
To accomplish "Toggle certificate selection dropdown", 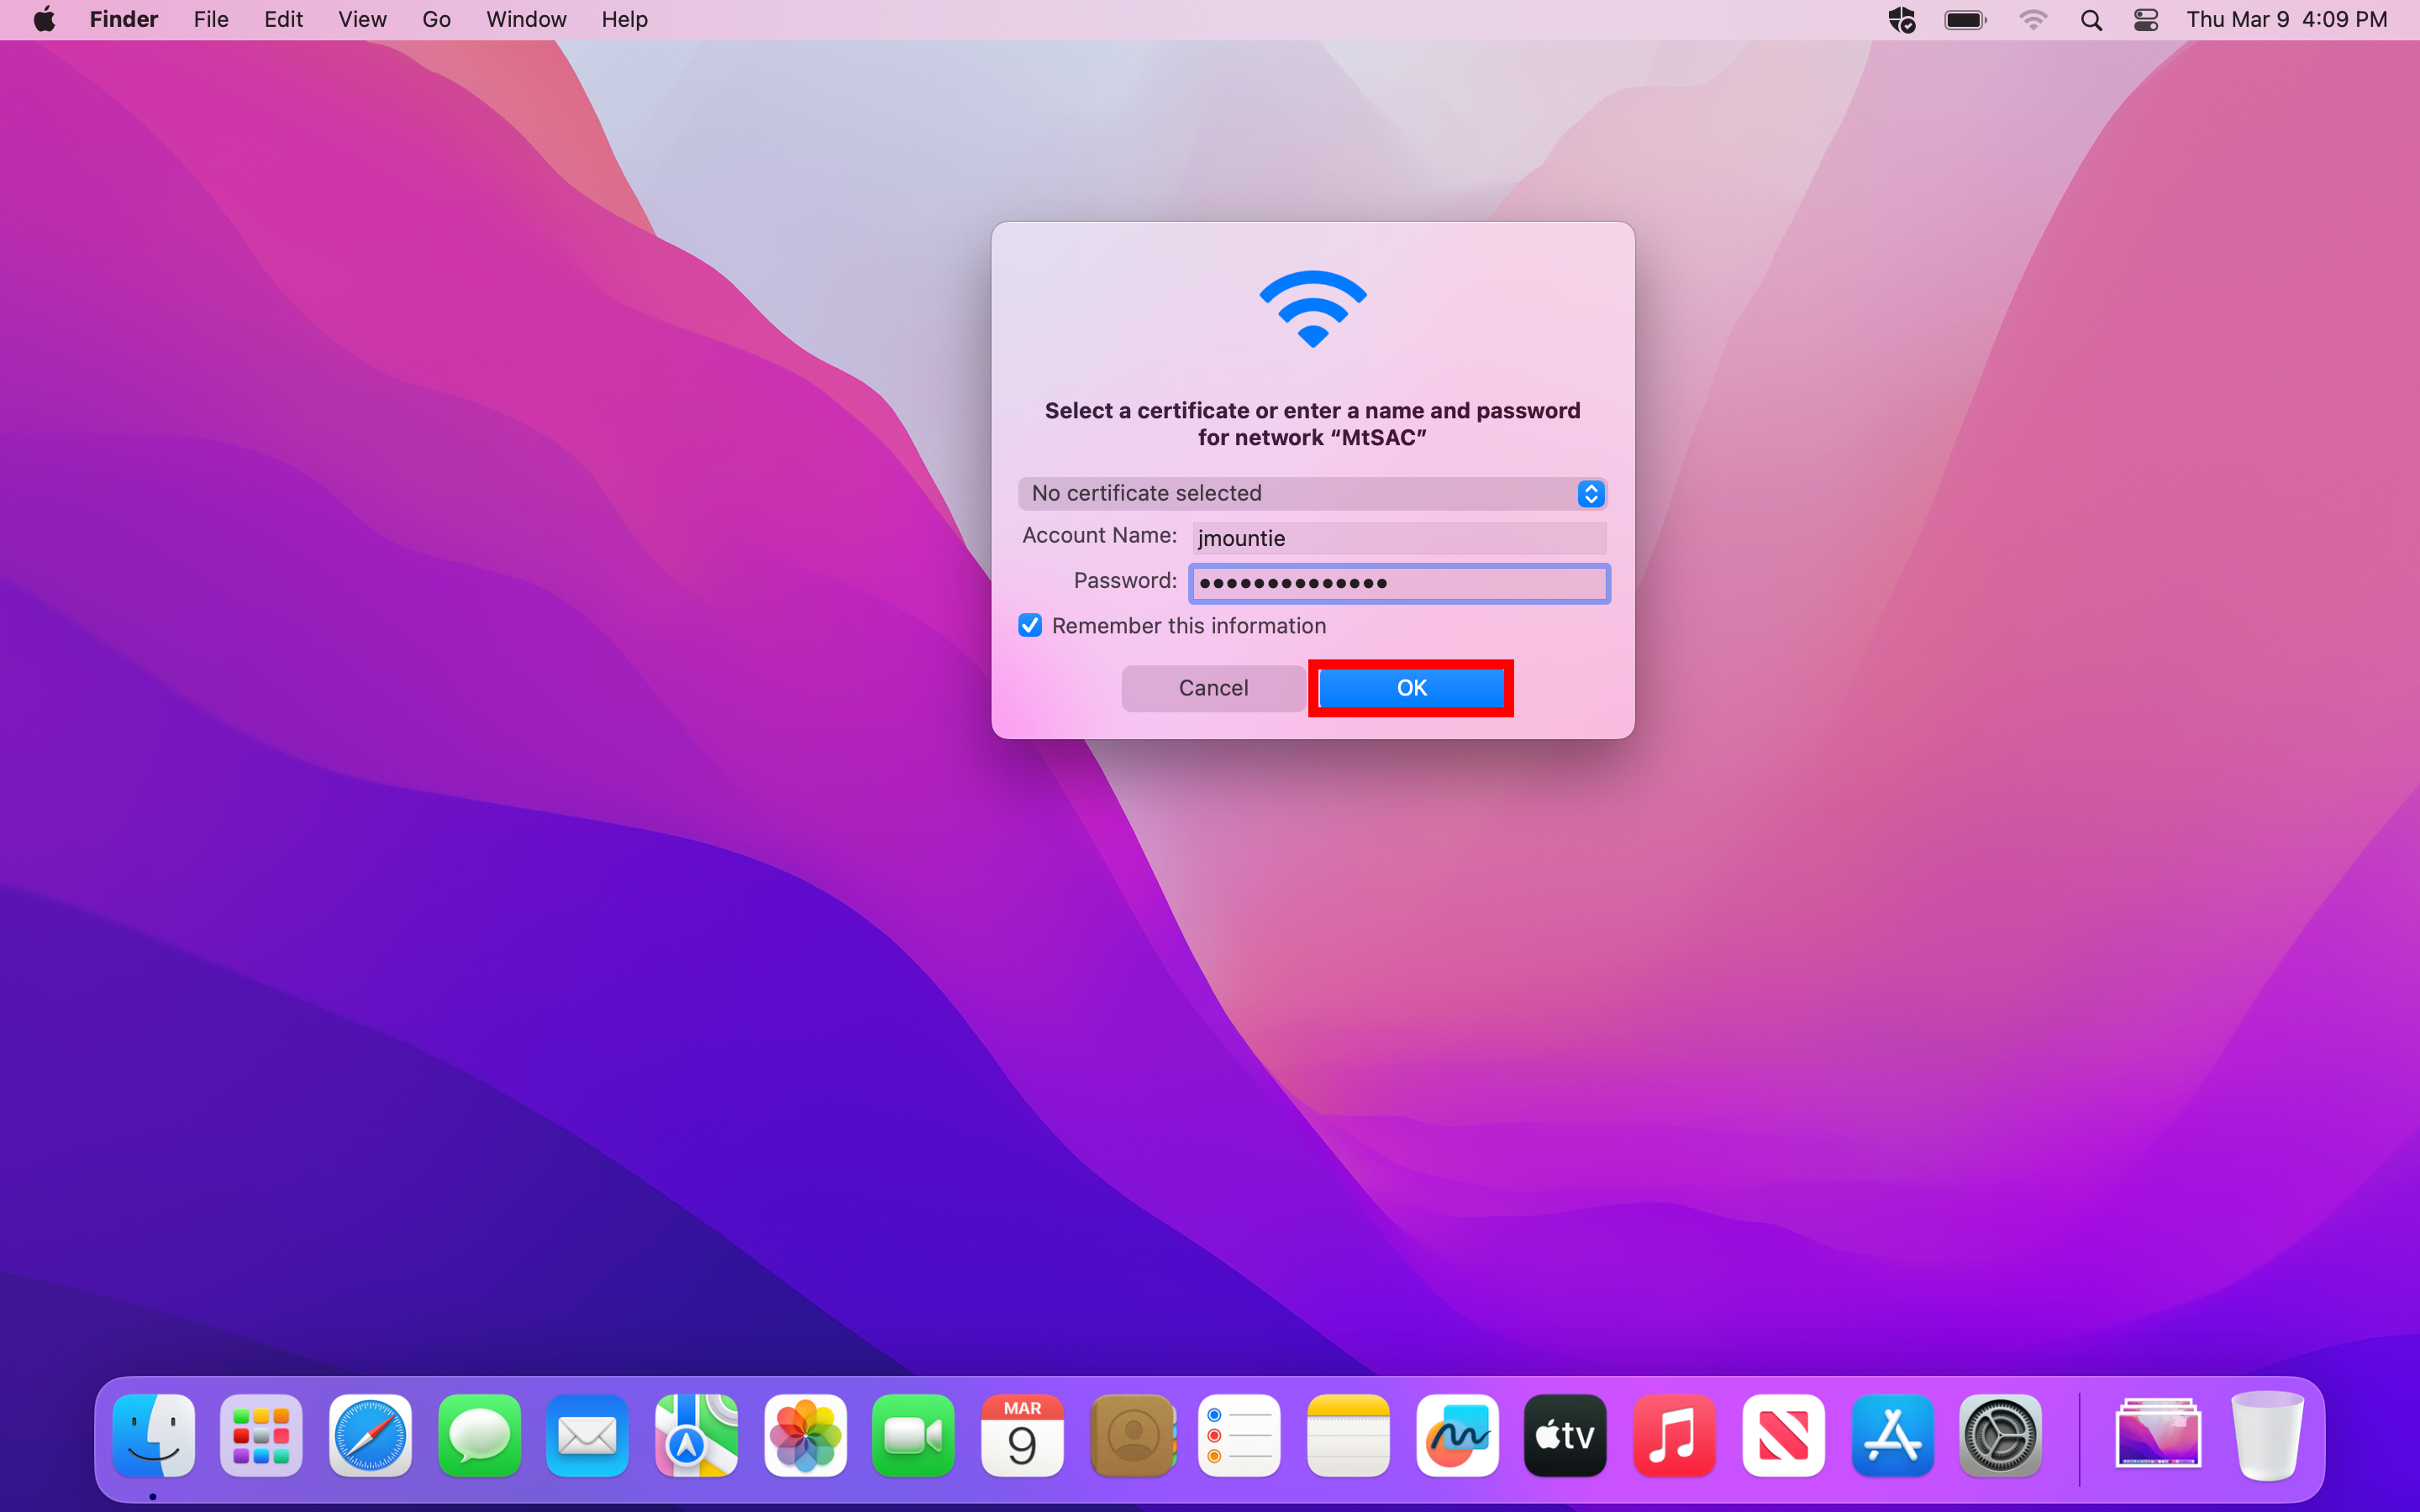I will point(1589,493).
